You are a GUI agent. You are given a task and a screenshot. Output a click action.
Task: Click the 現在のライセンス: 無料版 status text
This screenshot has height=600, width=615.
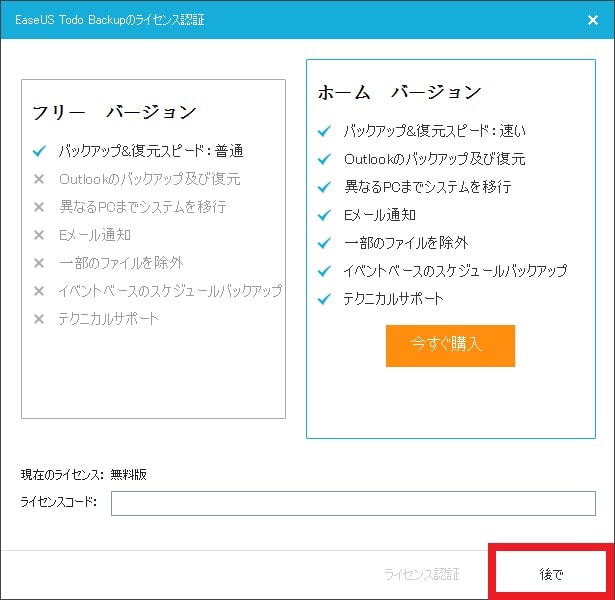point(84,475)
